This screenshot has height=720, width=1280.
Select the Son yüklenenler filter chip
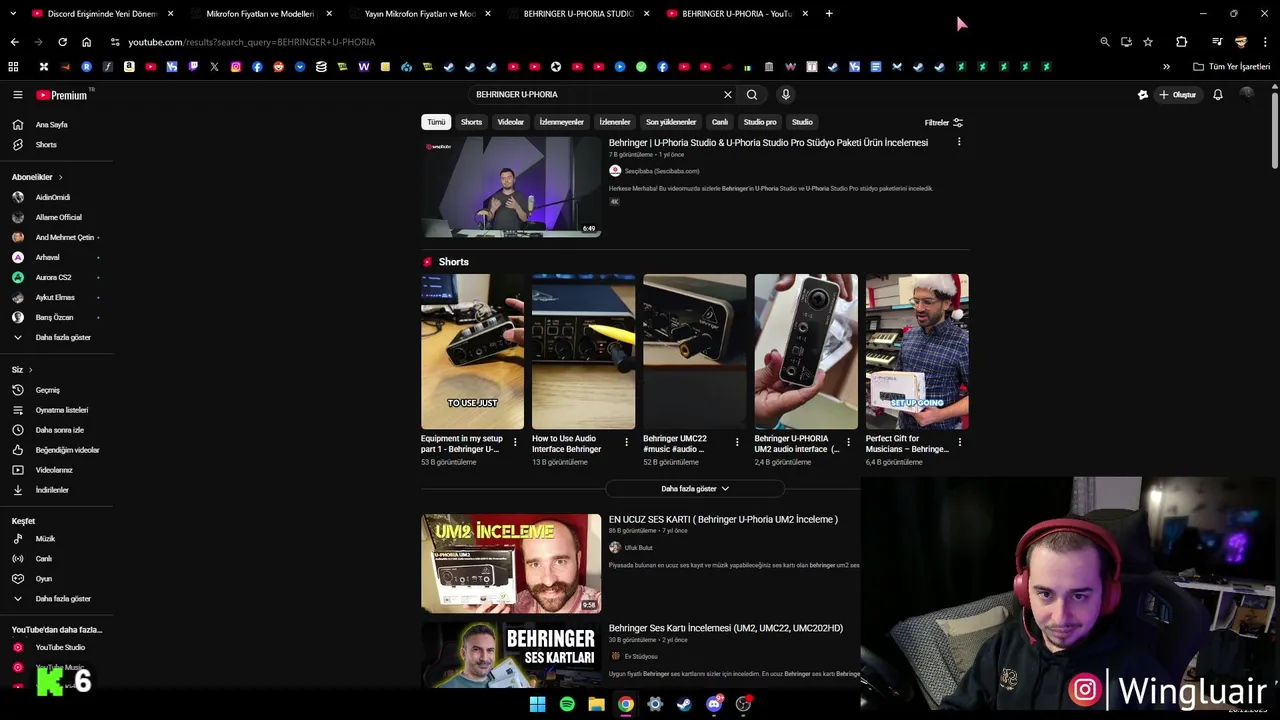(x=671, y=122)
